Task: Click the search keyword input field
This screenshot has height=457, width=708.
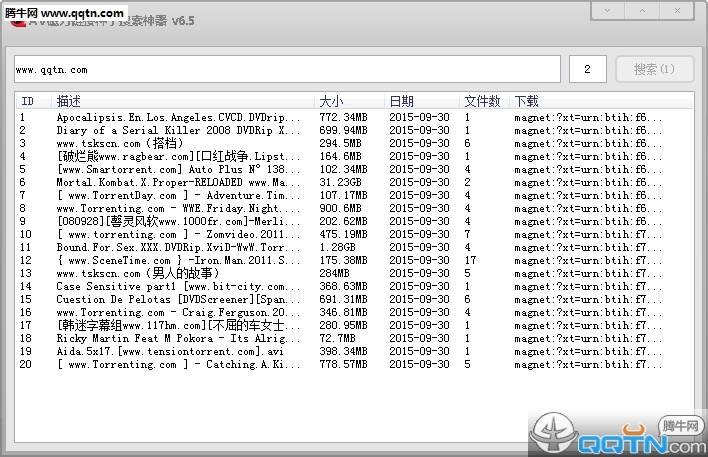Action: tap(286, 70)
